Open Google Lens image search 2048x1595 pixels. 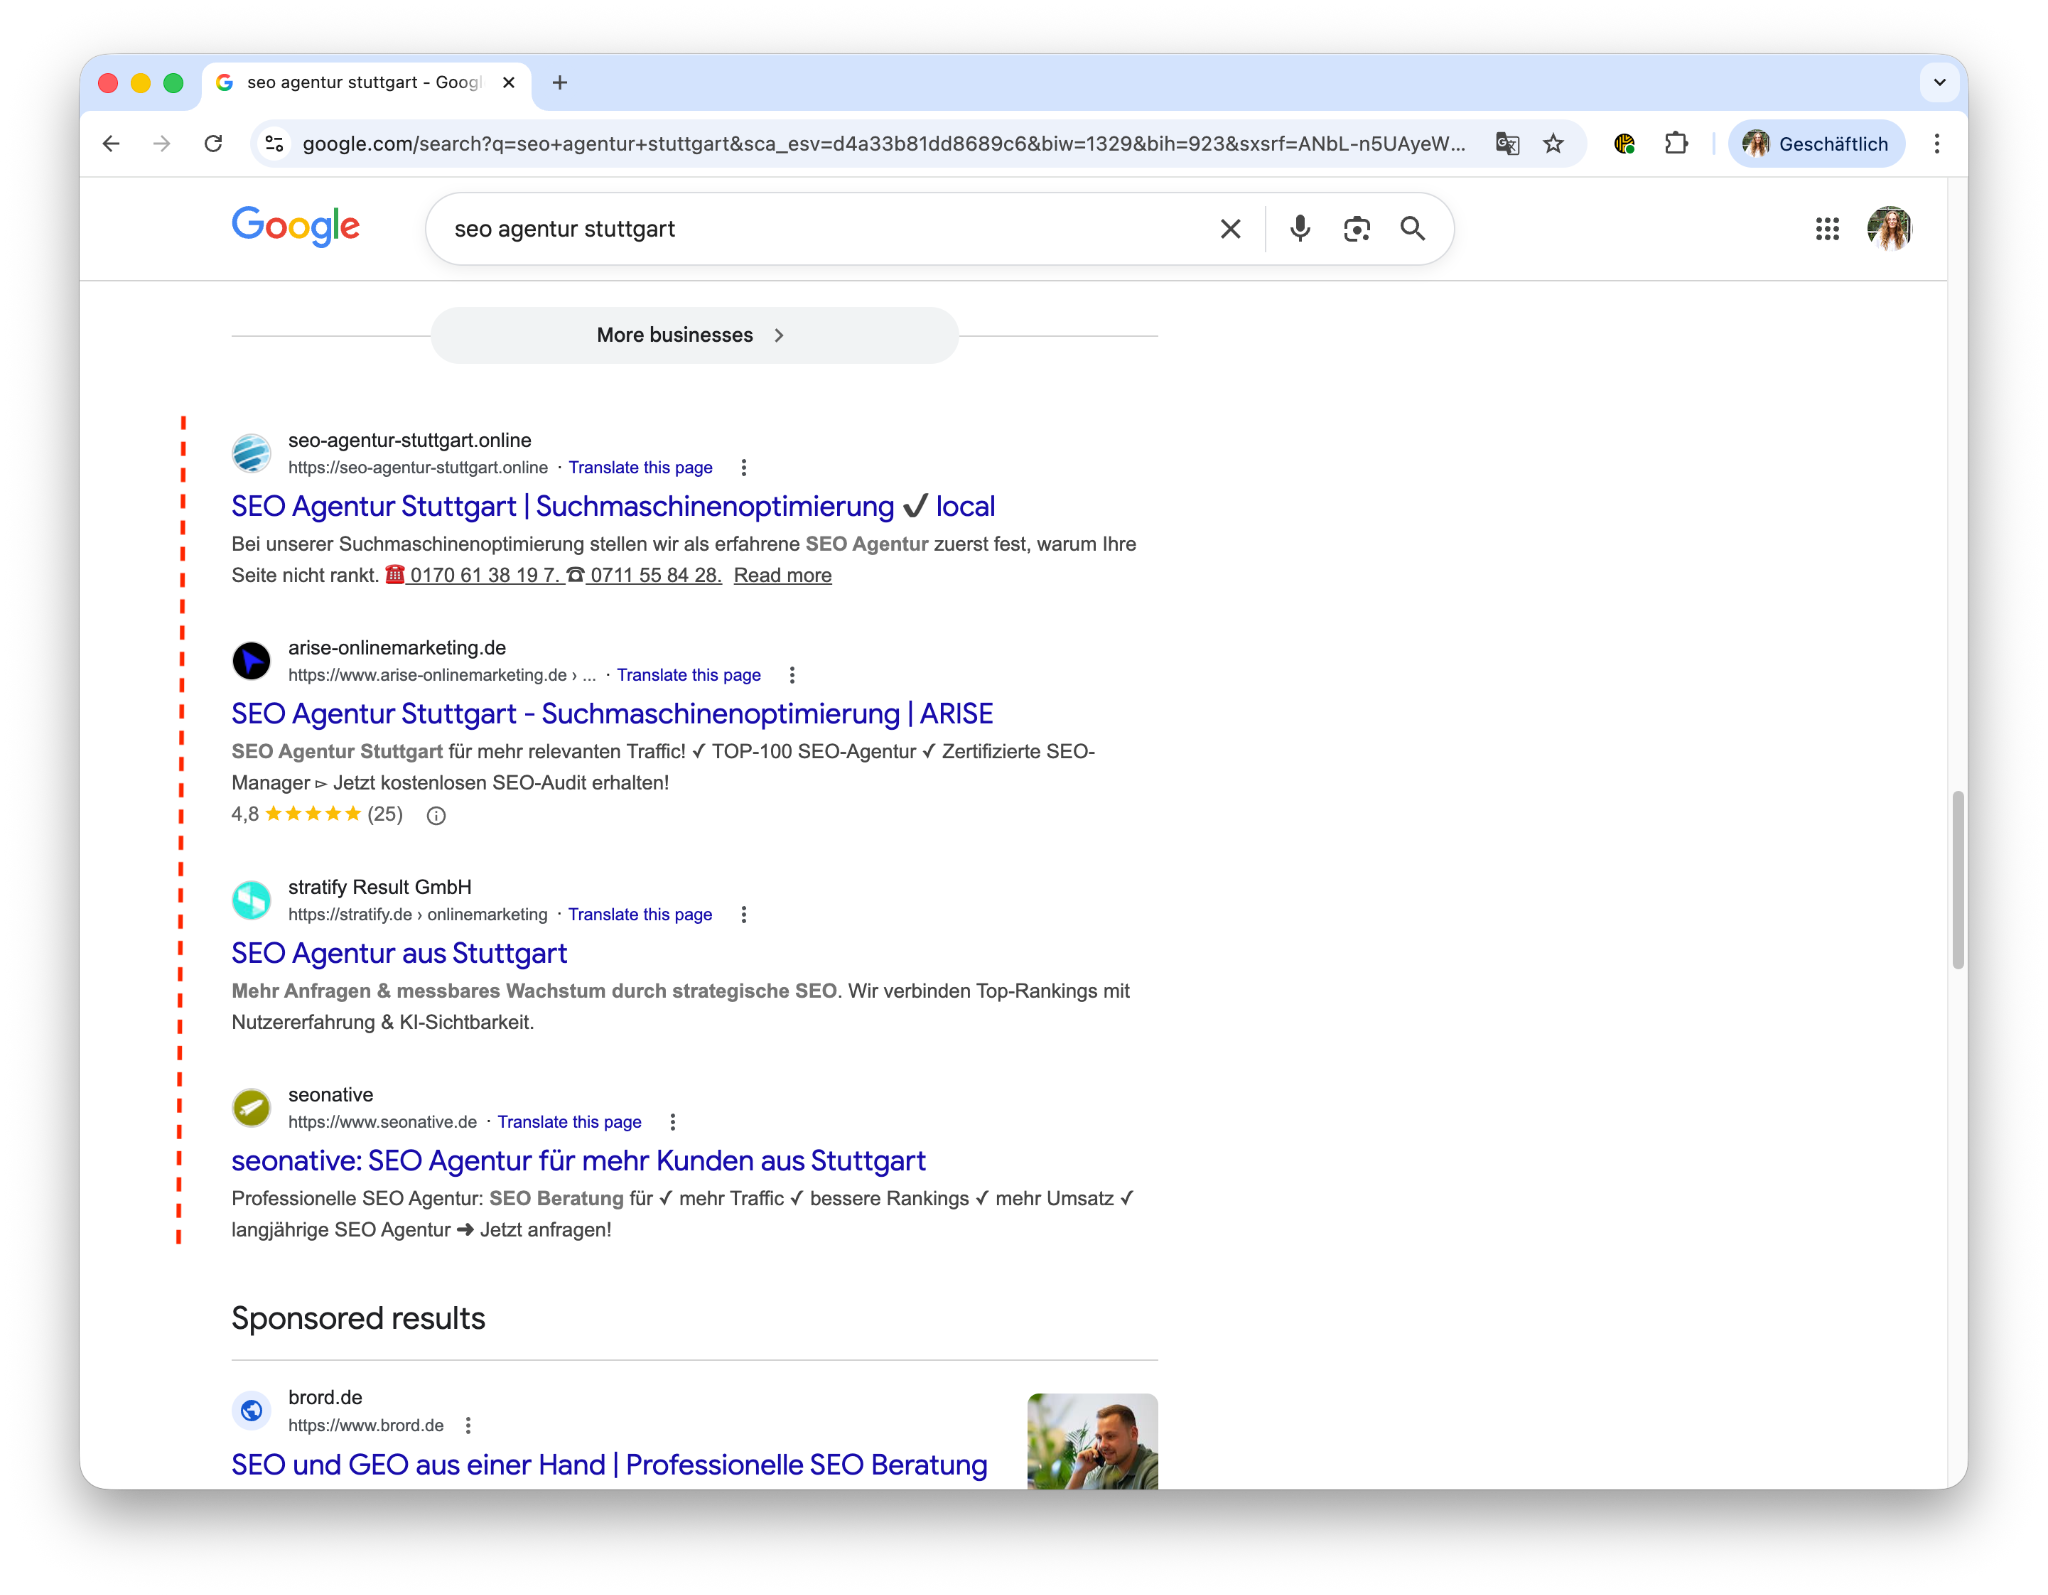click(x=1356, y=229)
